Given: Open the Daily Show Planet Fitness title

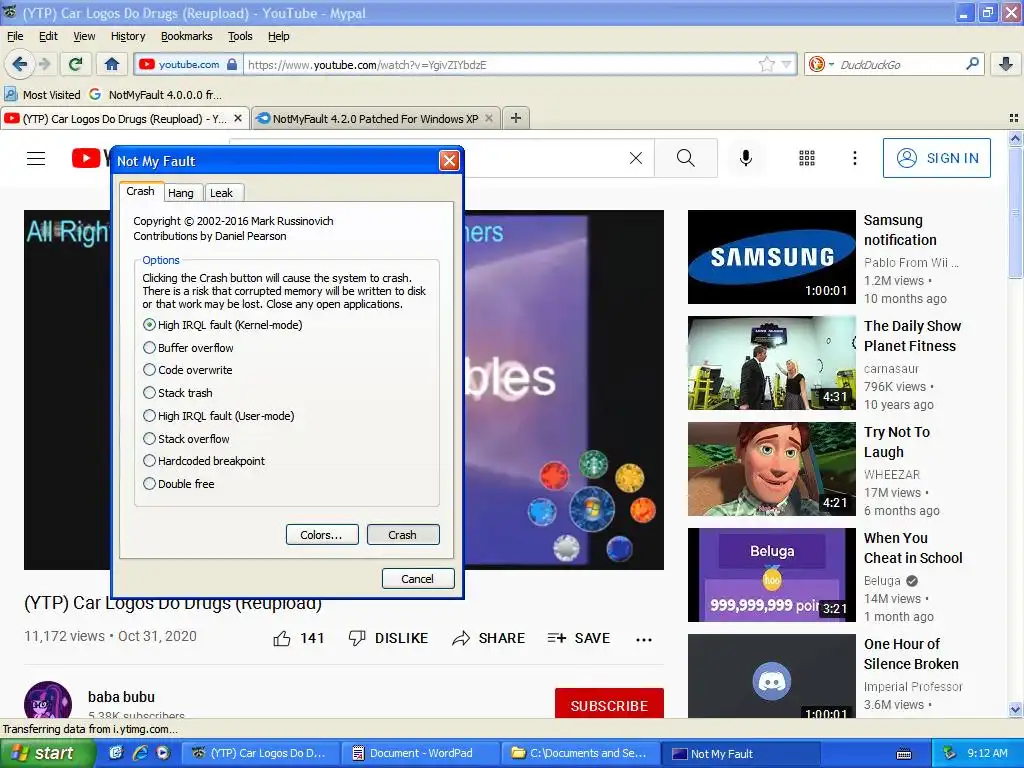Looking at the screenshot, I should pos(912,336).
